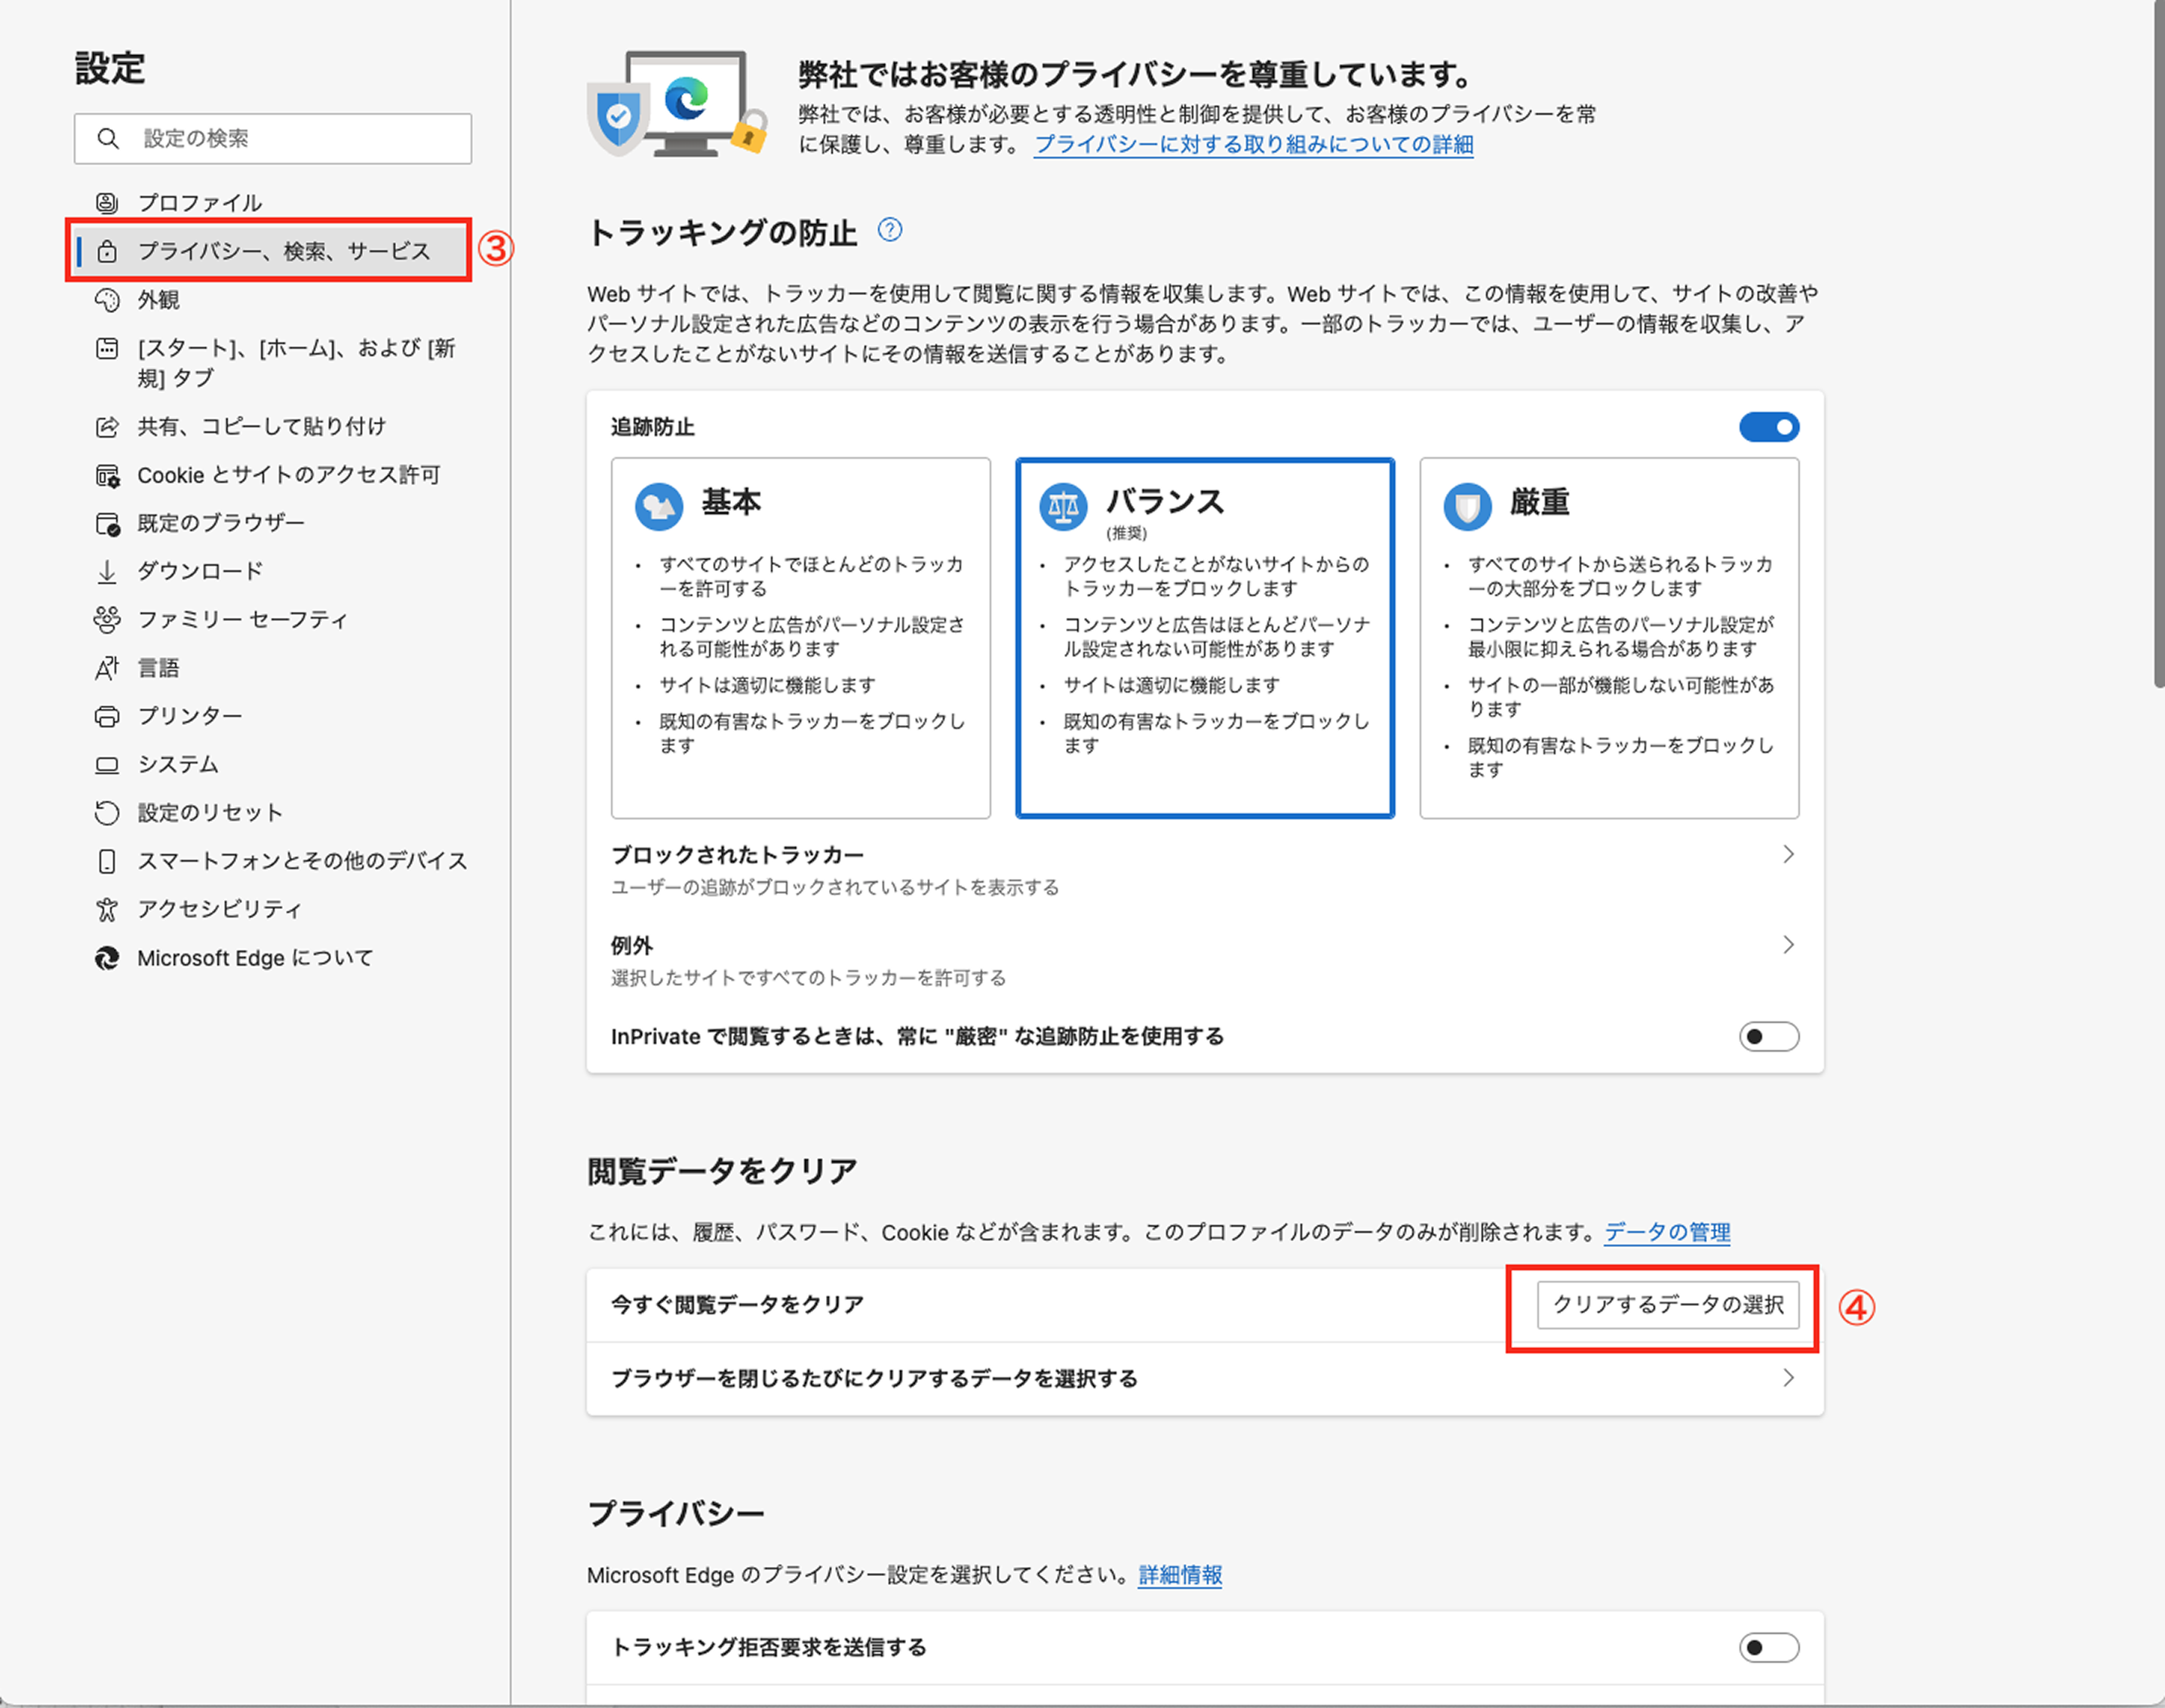Turn off the 追跡防止 toggle
This screenshot has height=1708, width=2165.
tap(1768, 428)
